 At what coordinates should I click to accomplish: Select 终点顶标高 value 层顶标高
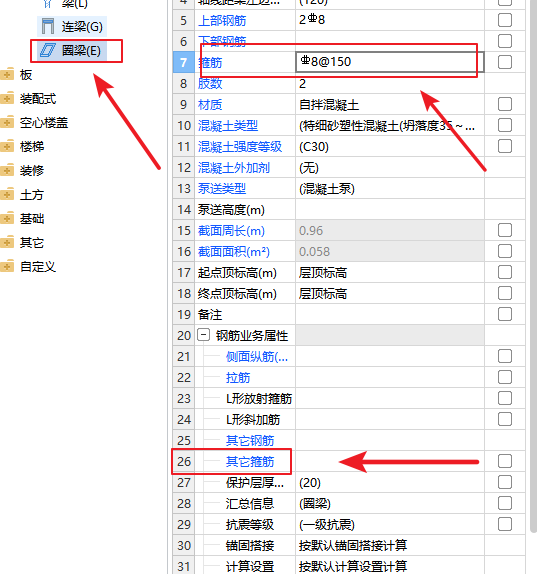(389, 294)
